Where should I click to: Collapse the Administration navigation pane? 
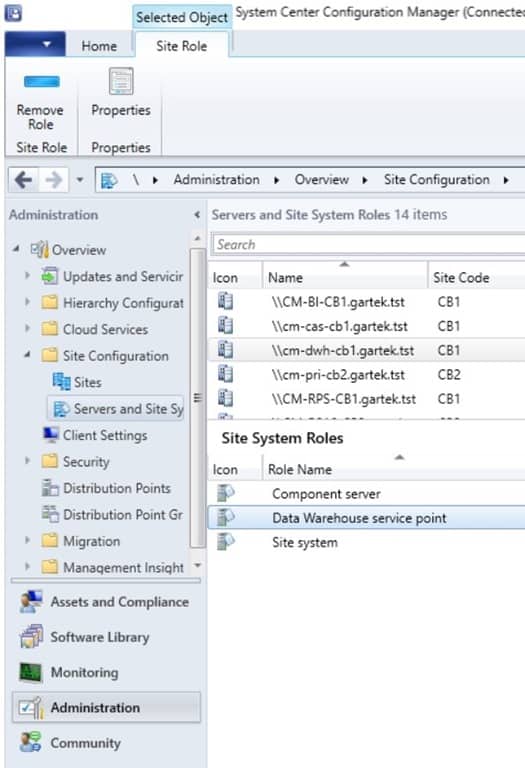197,215
